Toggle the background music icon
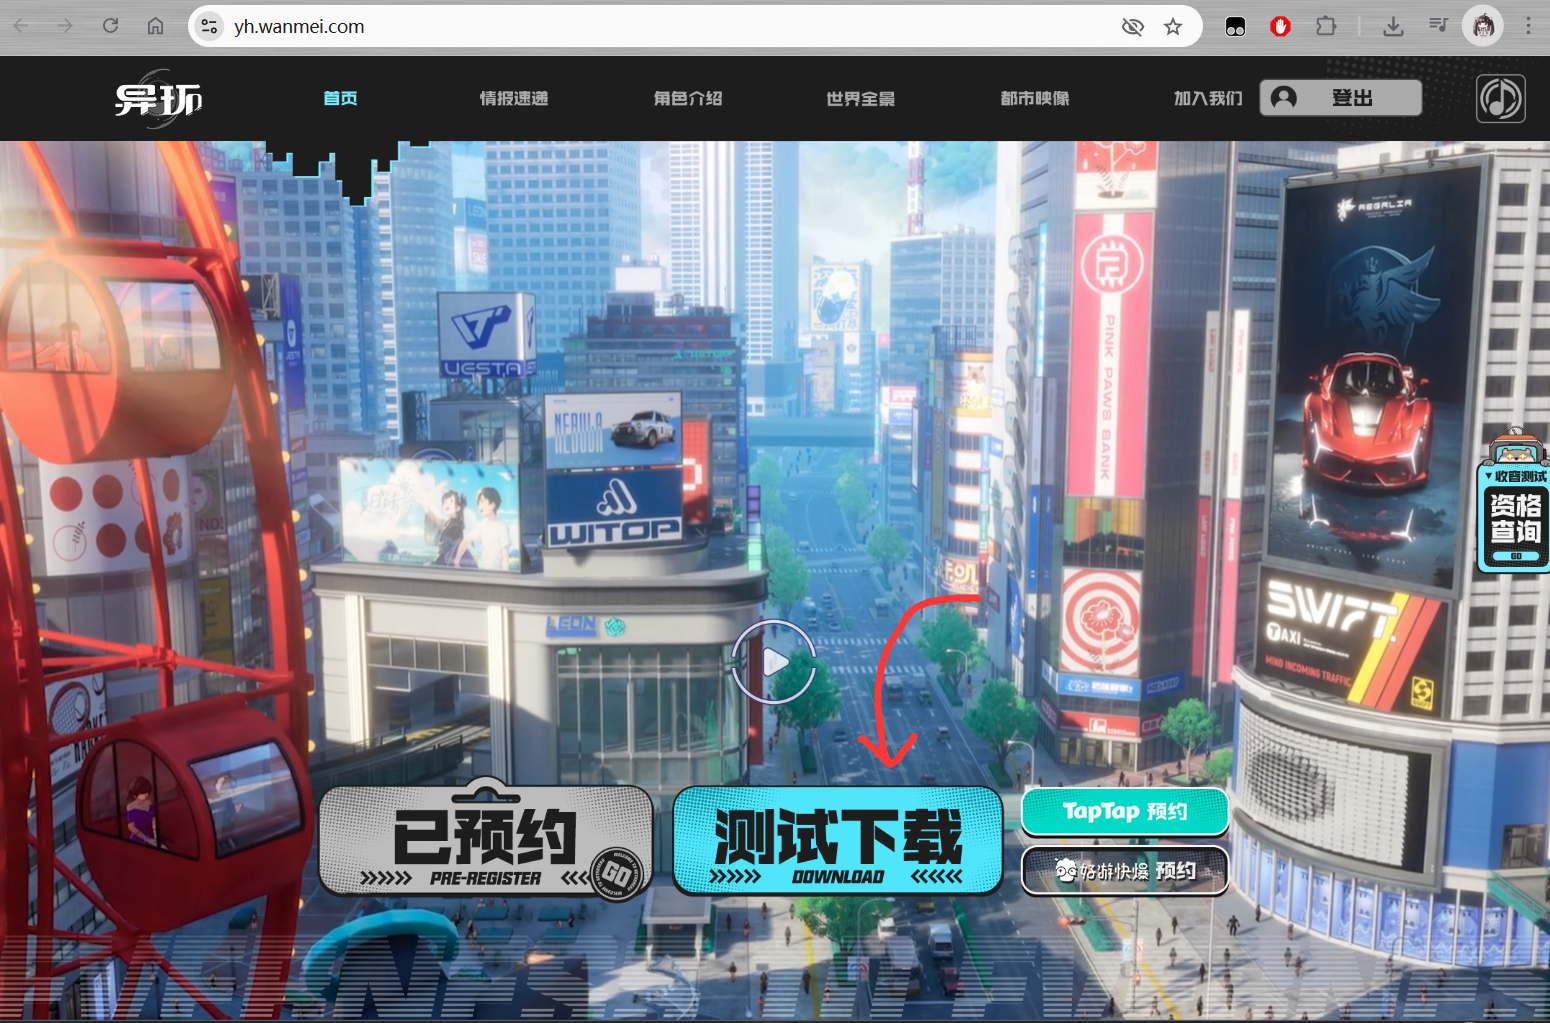The height and width of the screenshot is (1023, 1550). (1500, 99)
